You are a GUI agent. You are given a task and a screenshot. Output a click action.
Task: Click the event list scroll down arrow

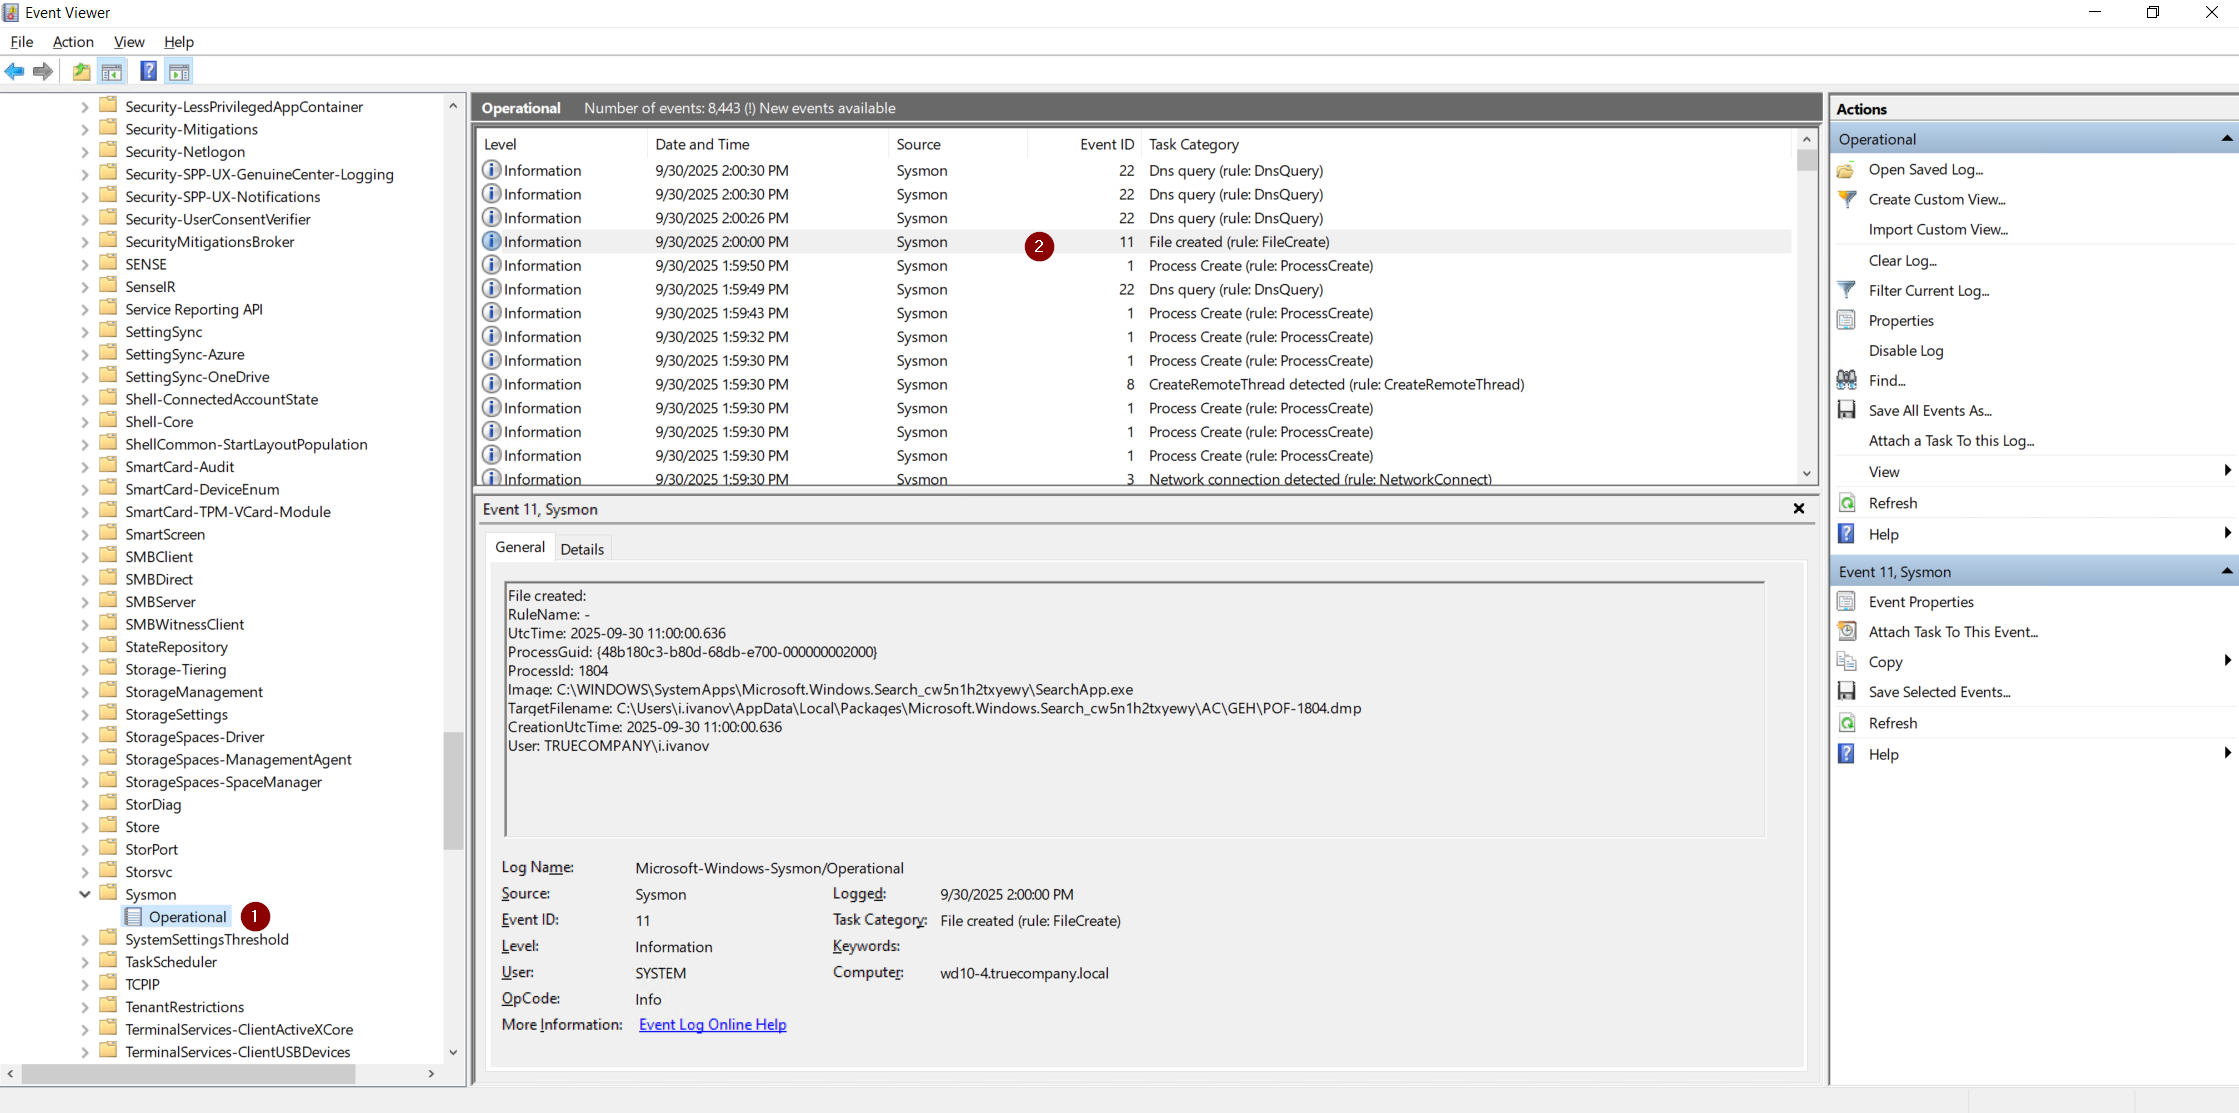point(1806,474)
